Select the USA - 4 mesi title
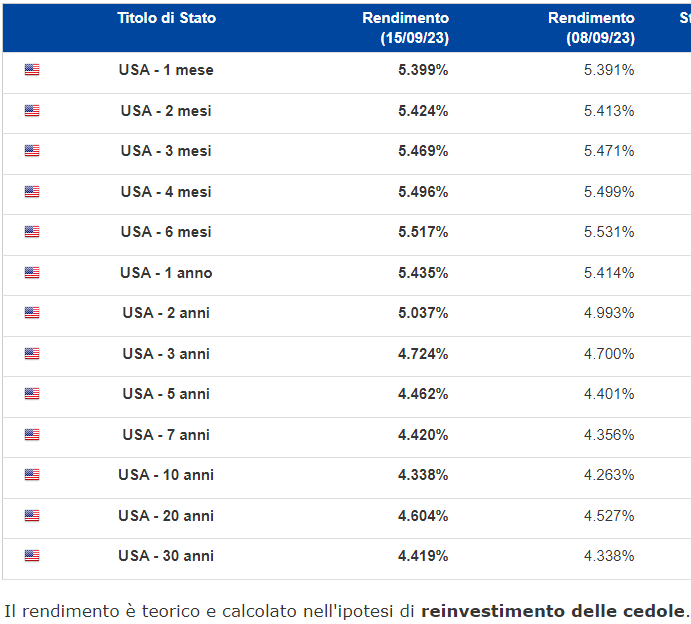Image resolution: width=691 pixels, height=624 pixels. (166, 192)
